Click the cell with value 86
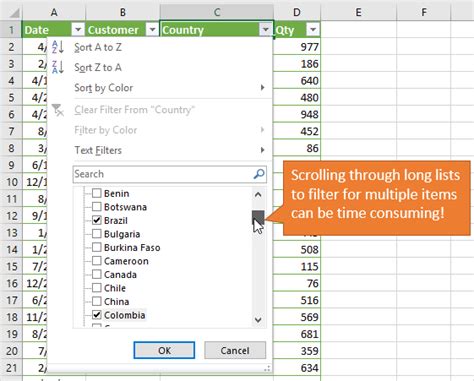 point(297,148)
